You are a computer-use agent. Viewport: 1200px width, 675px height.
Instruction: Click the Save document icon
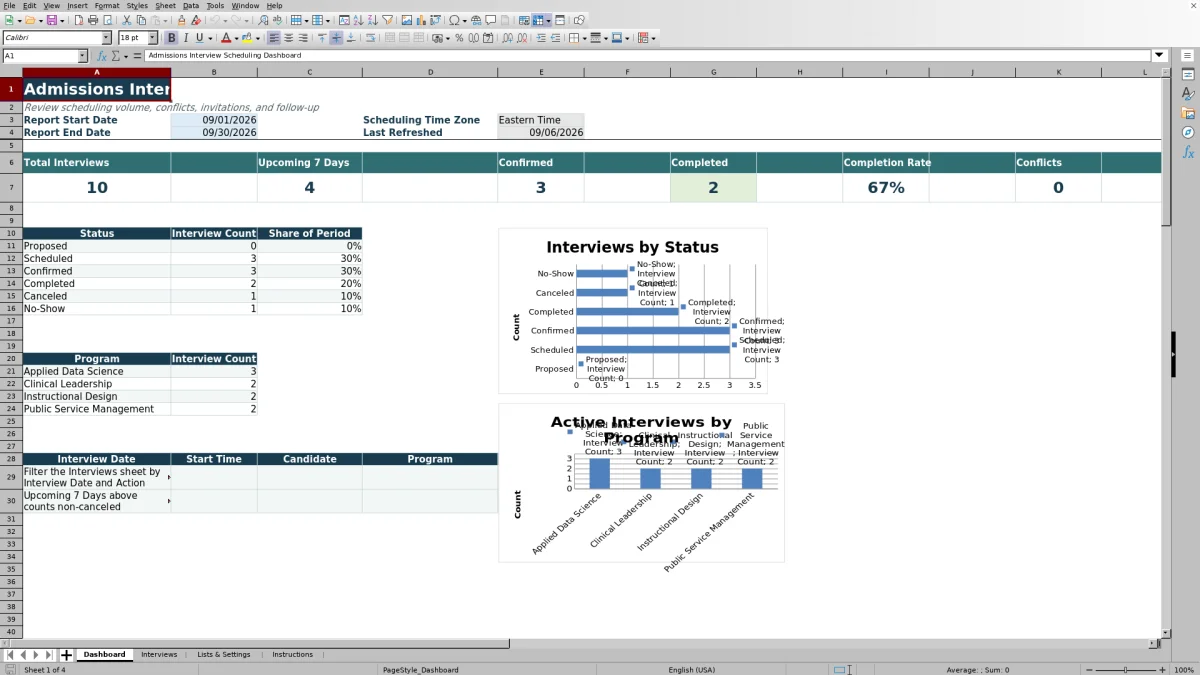[51, 20]
